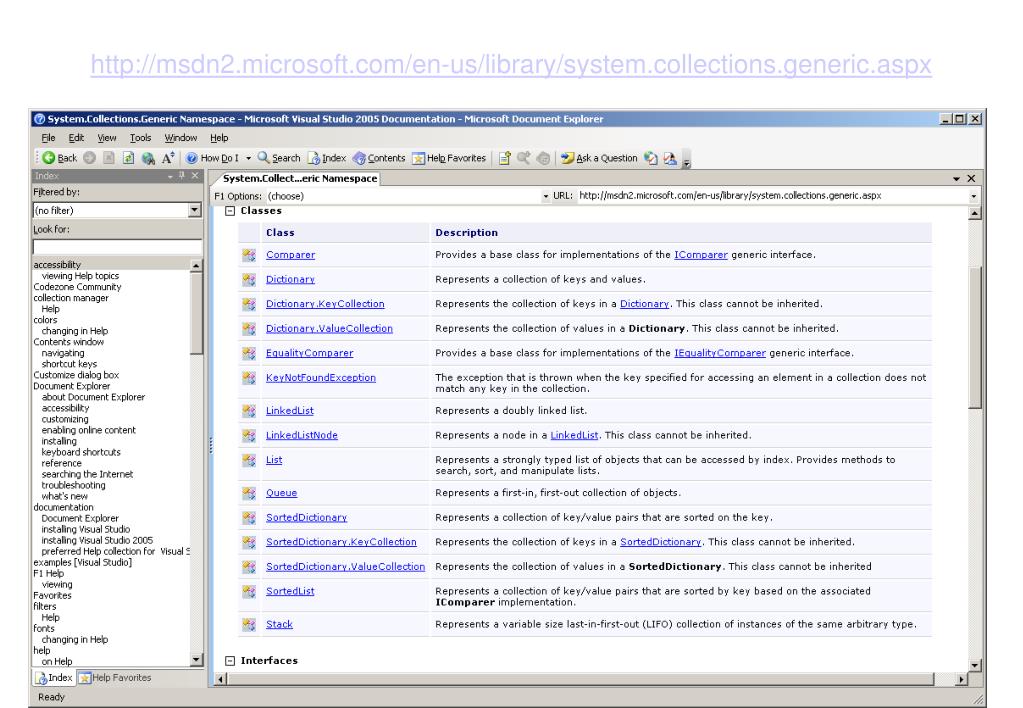Click the Check Question Status icon

pyautogui.click(x=650, y=158)
